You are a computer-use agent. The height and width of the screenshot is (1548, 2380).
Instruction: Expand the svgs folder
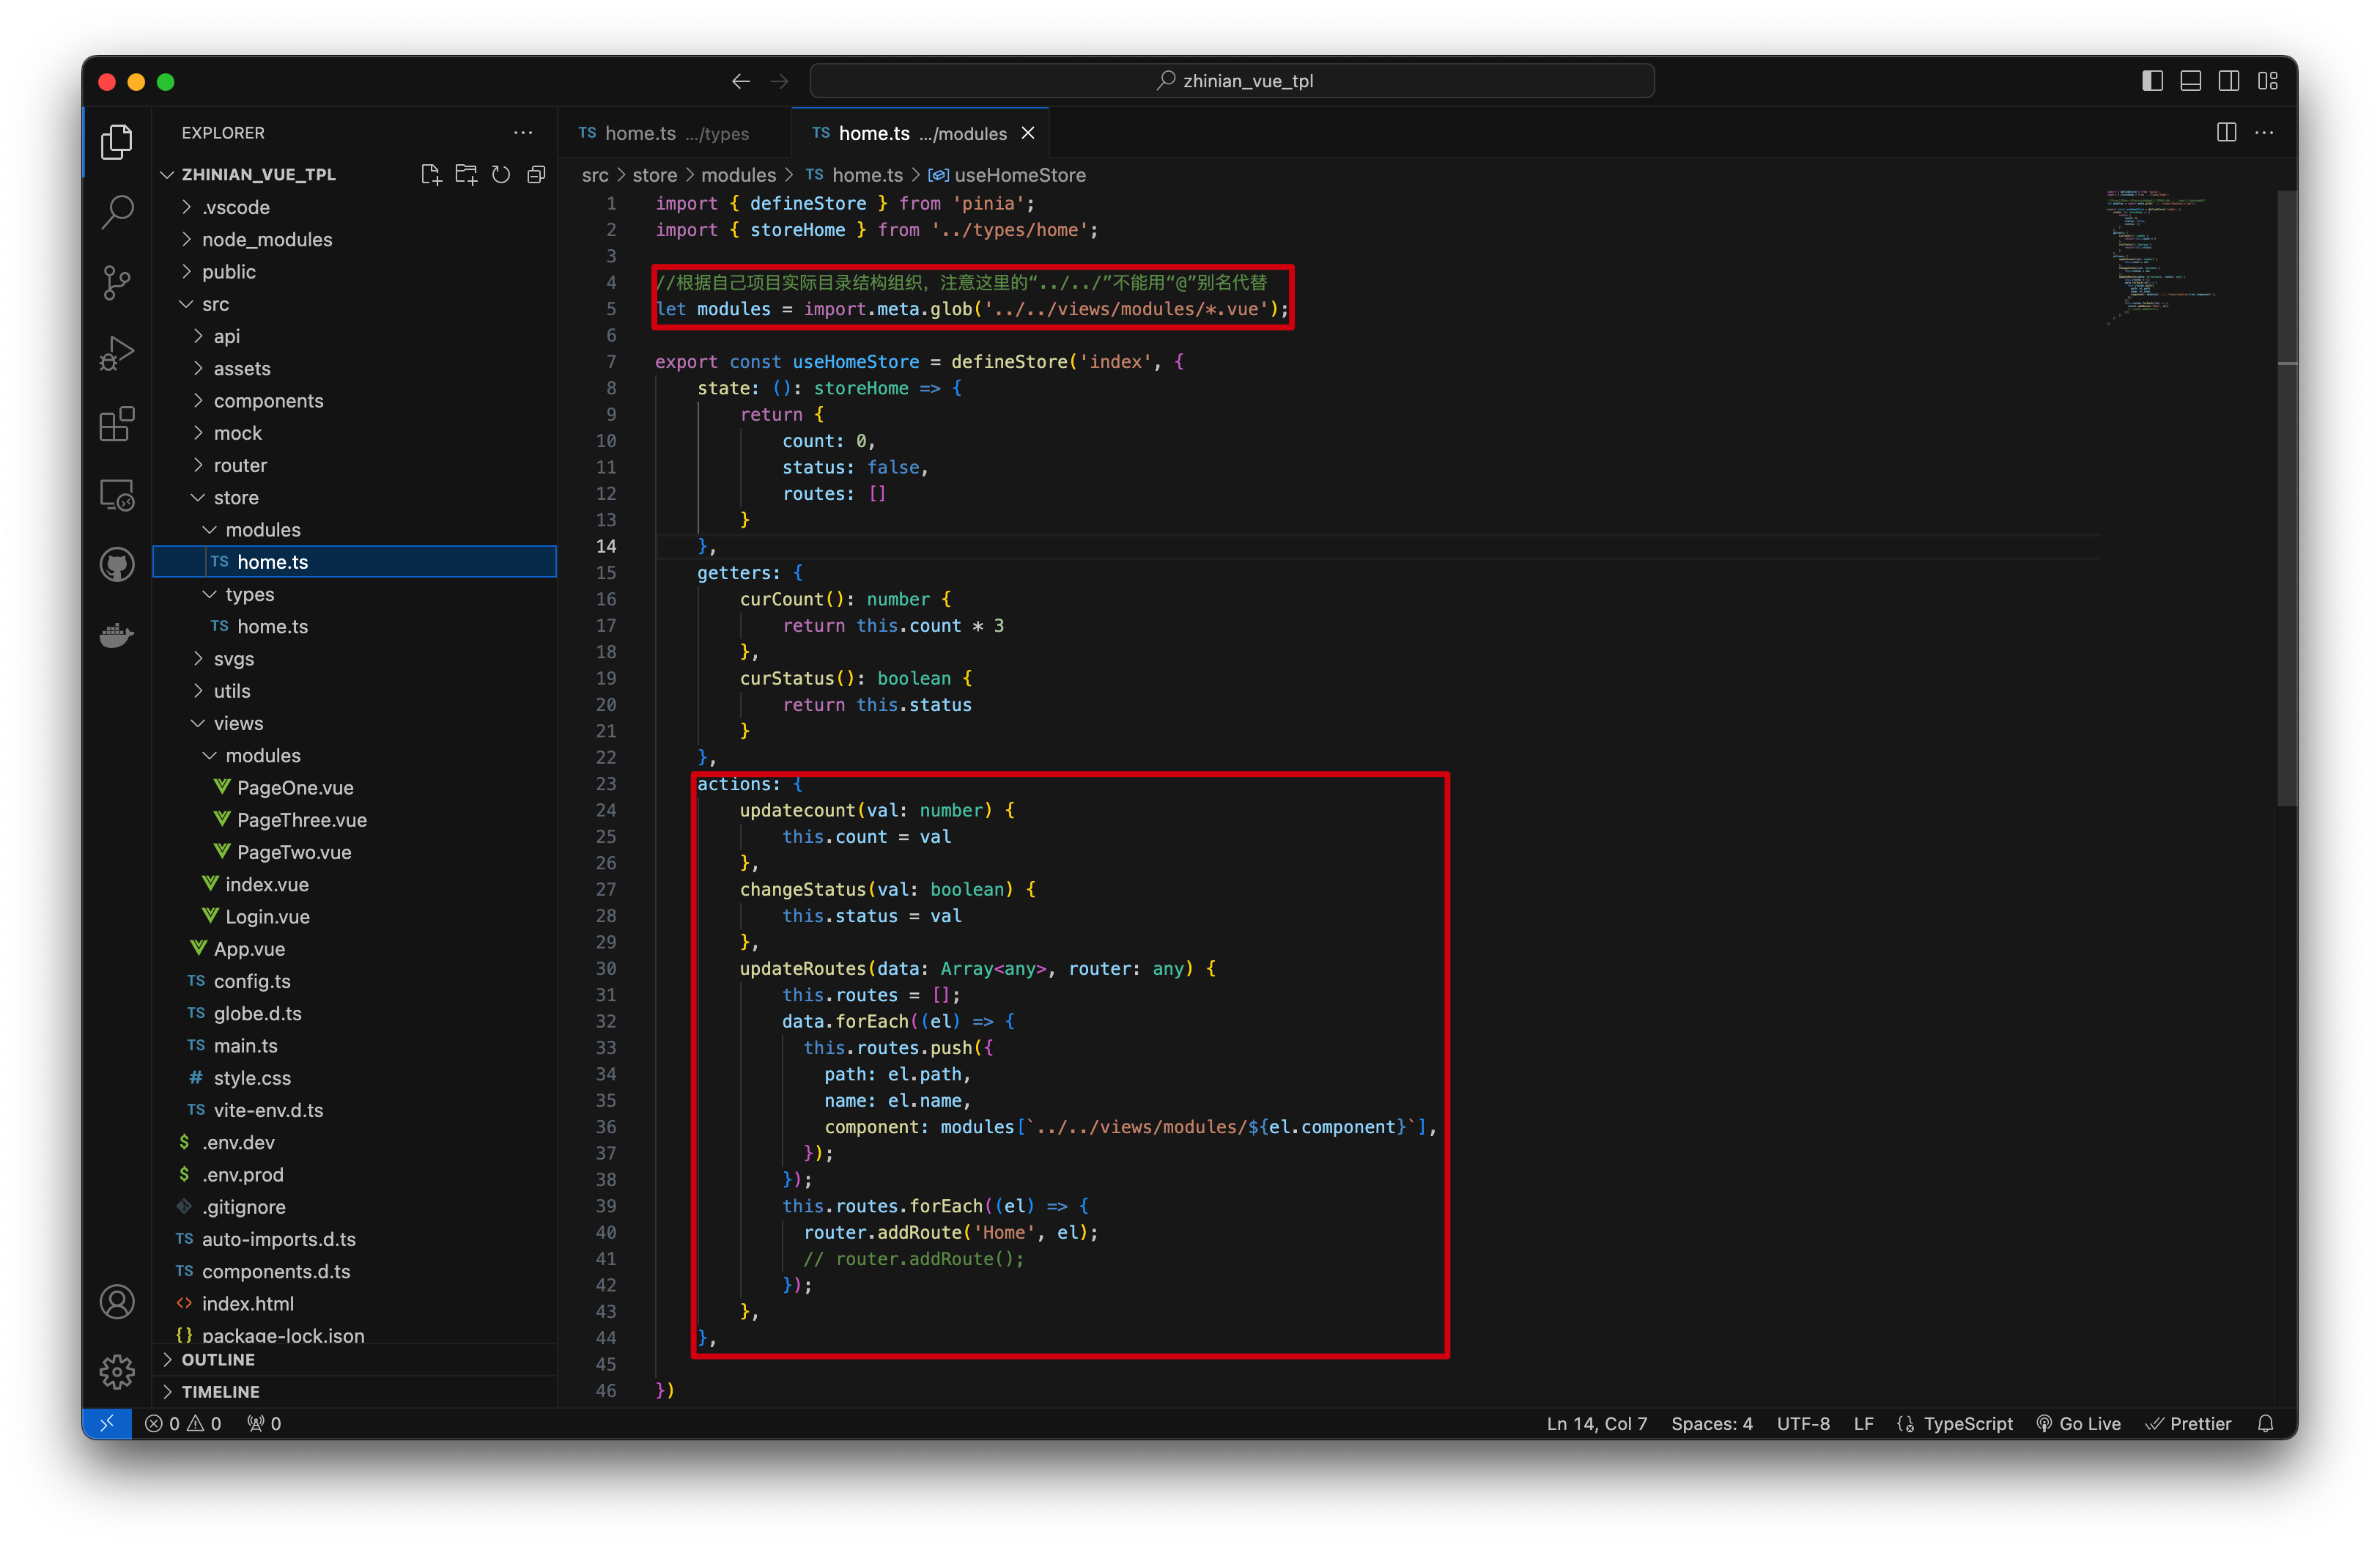(354, 659)
